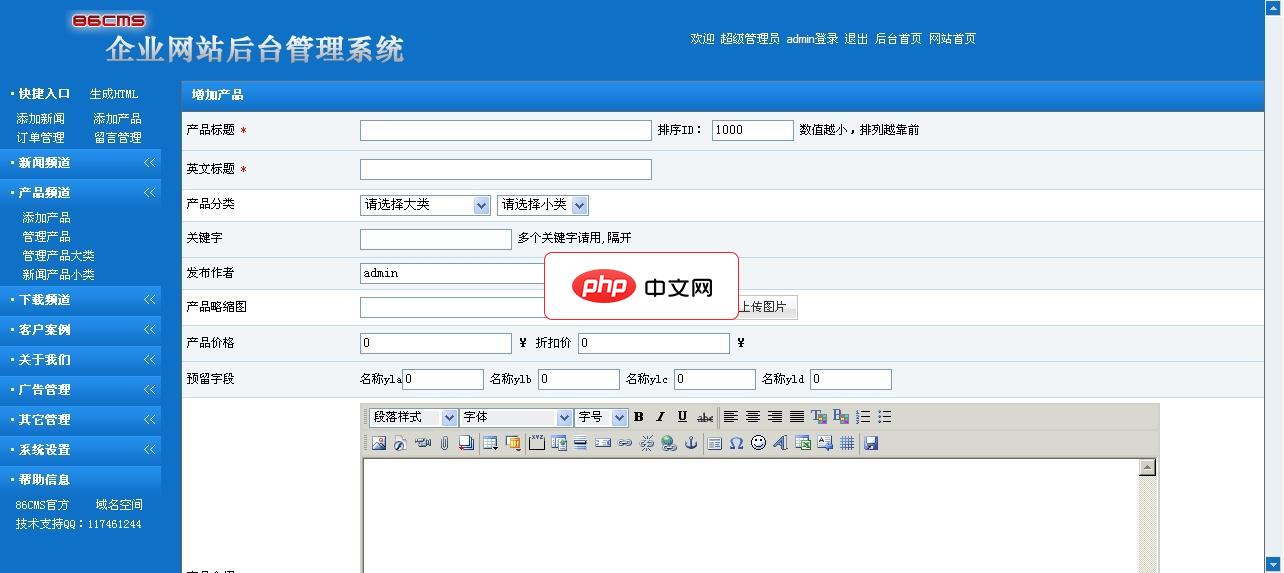
Task: Toggle bold formatting in the editor
Action: [638, 417]
